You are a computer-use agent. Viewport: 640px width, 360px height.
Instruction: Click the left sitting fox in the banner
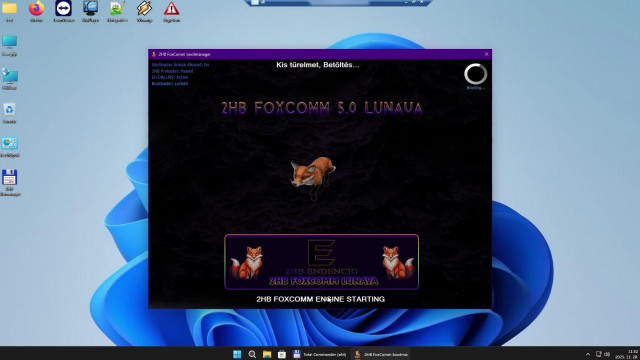click(247, 262)
